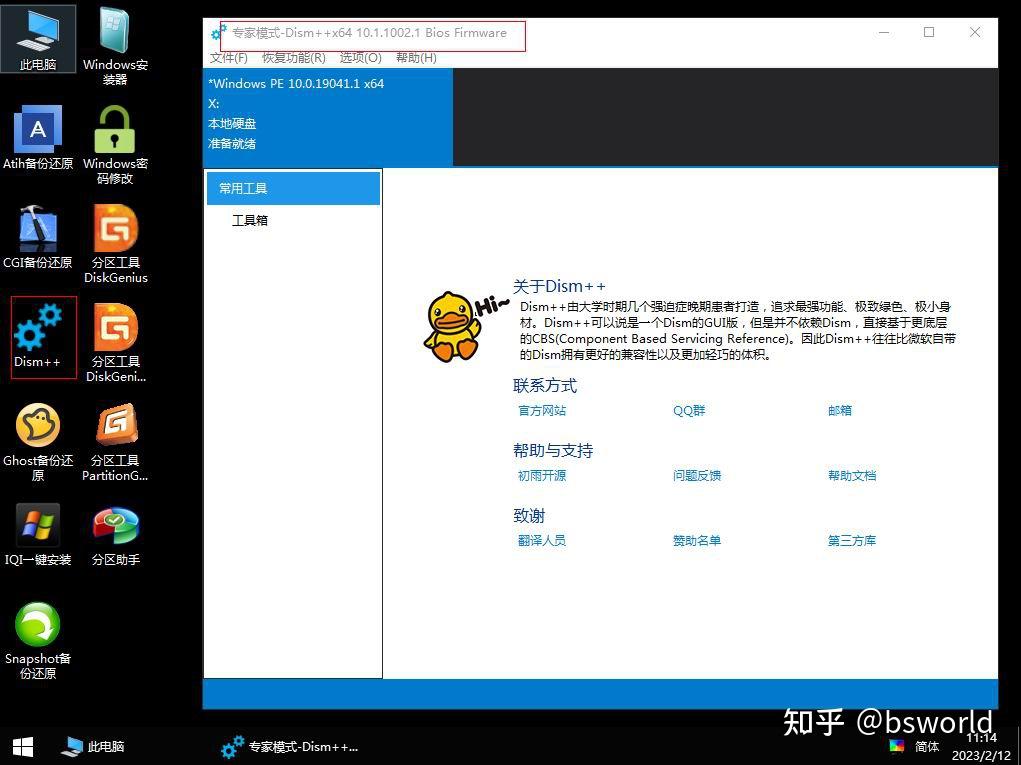Click the Windows Start button
The width and height of the screenshot is (1021, 765).
click(21, 746)
